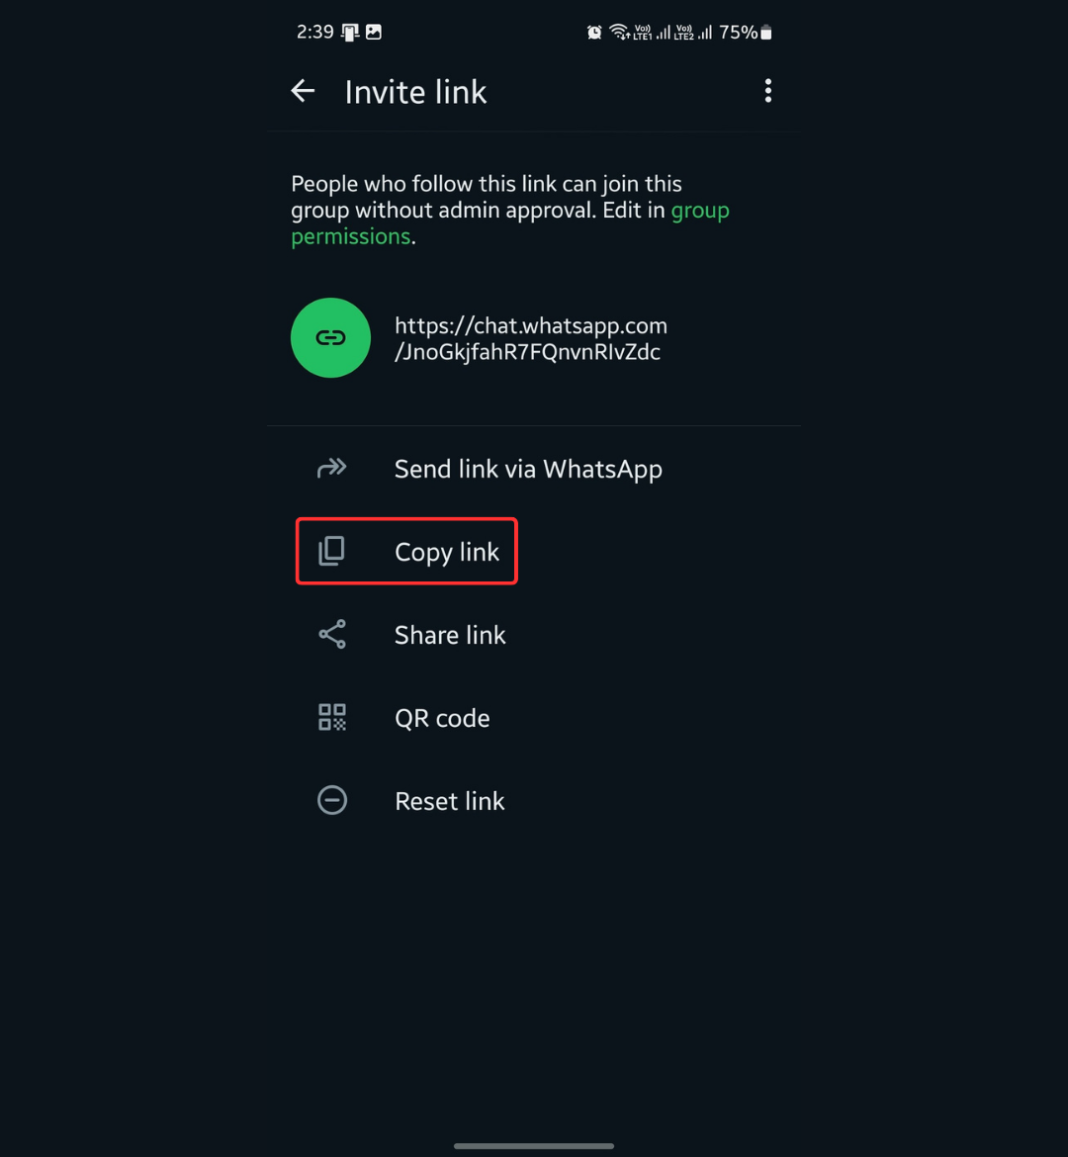Tap the back arrow icon
Image resolution: width=1068 pixels, height=1157 pixels.
[x=303, y=92]
